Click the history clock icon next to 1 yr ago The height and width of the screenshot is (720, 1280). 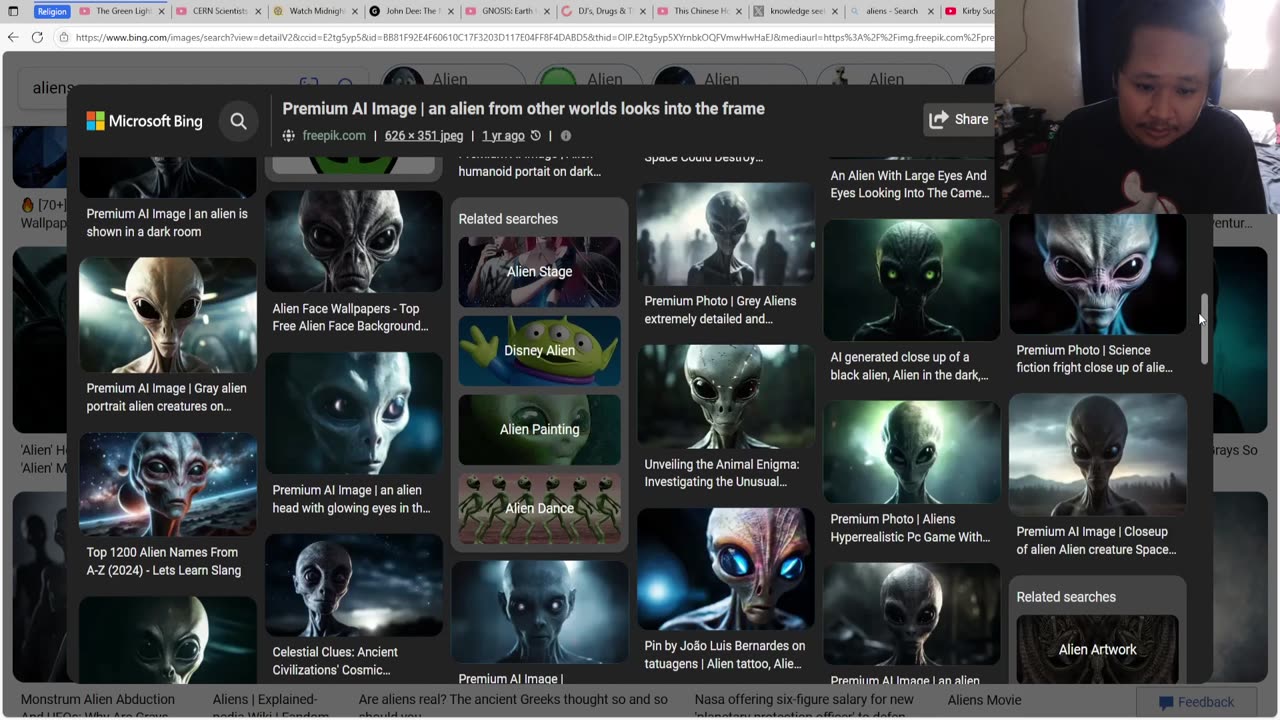[x=536, y=136]
